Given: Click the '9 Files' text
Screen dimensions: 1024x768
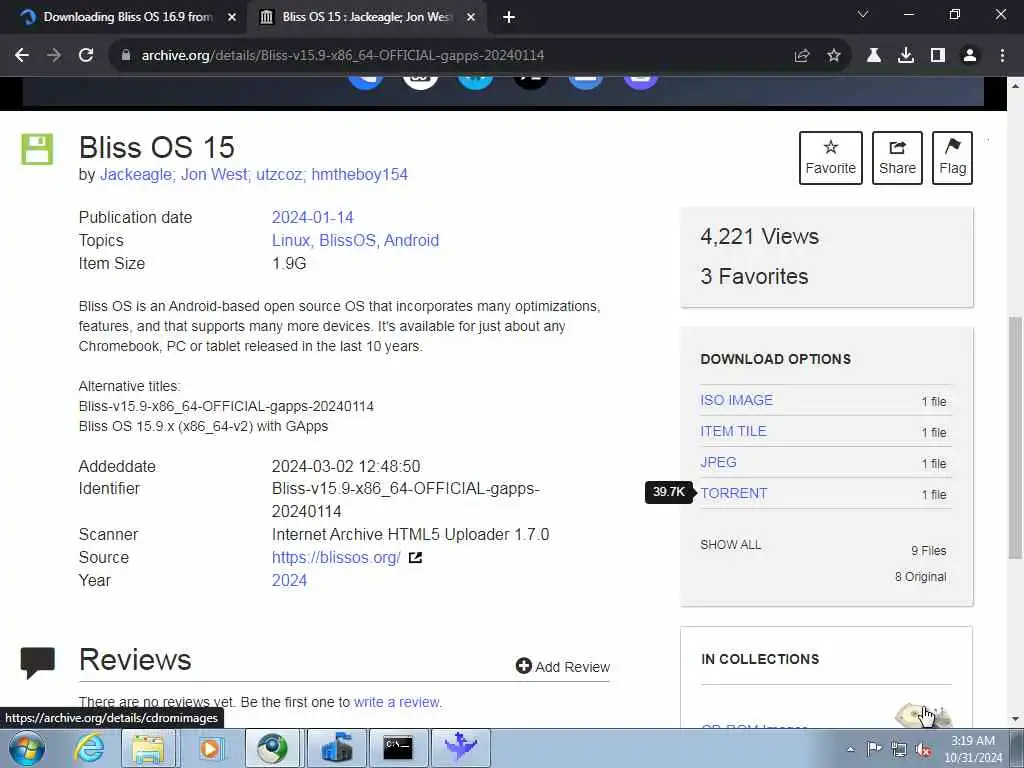Looking at the screenshot, I should [x=929, y=551].
